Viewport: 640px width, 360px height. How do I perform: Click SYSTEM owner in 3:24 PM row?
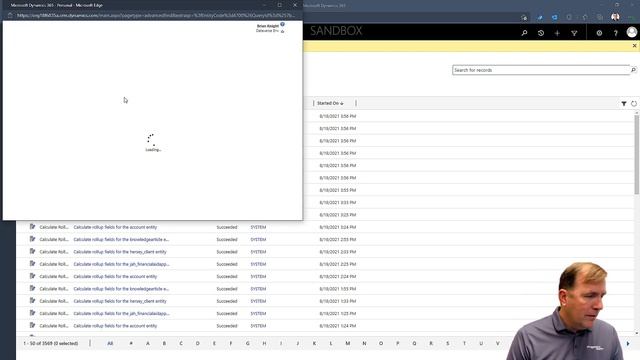coord(258,227)
